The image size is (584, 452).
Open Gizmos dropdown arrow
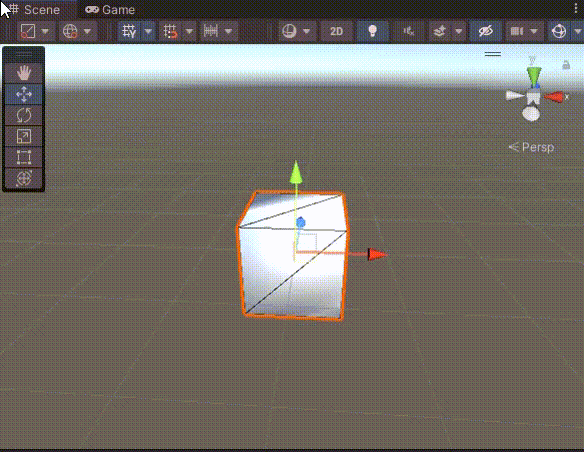[x=577, y=31]
